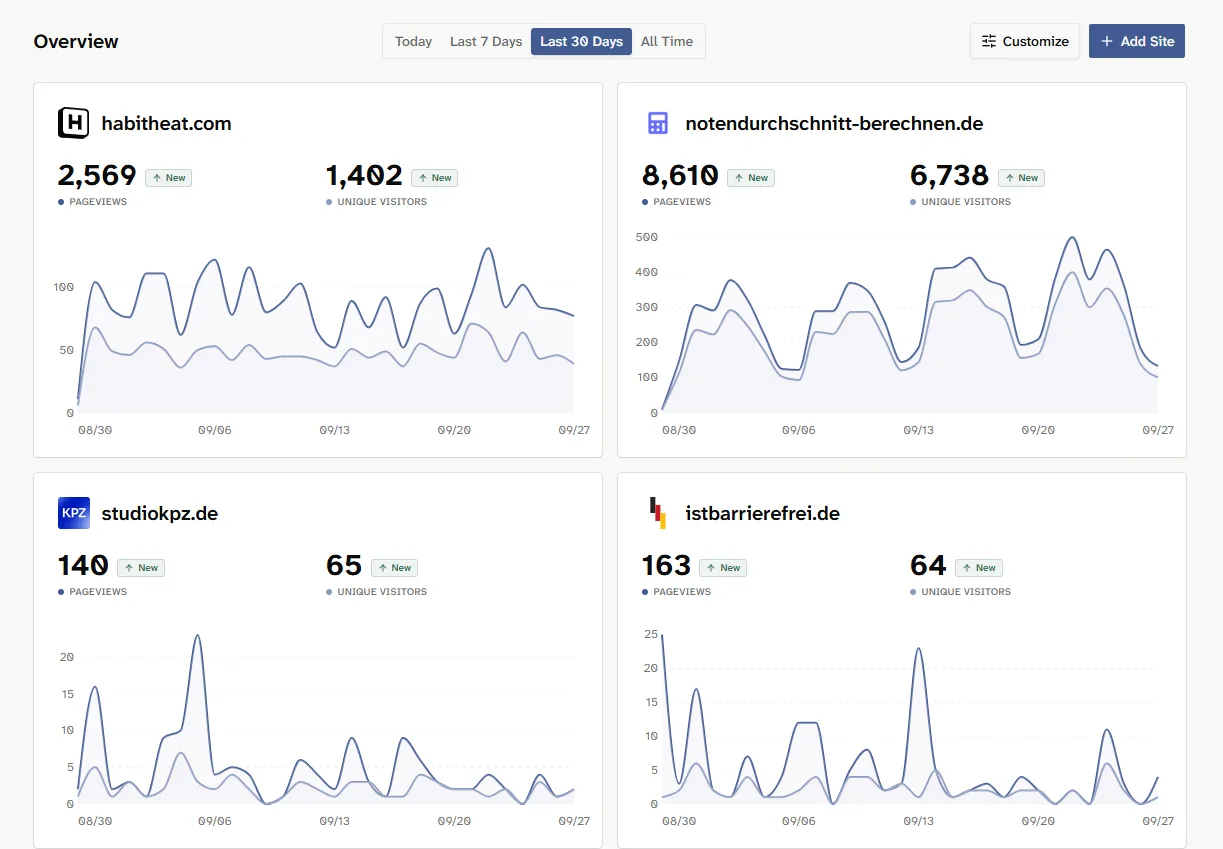
Task: Click 09/06 axis label in studiokpz.de chart
Action: pyautogui.click(x=215, y=820)
